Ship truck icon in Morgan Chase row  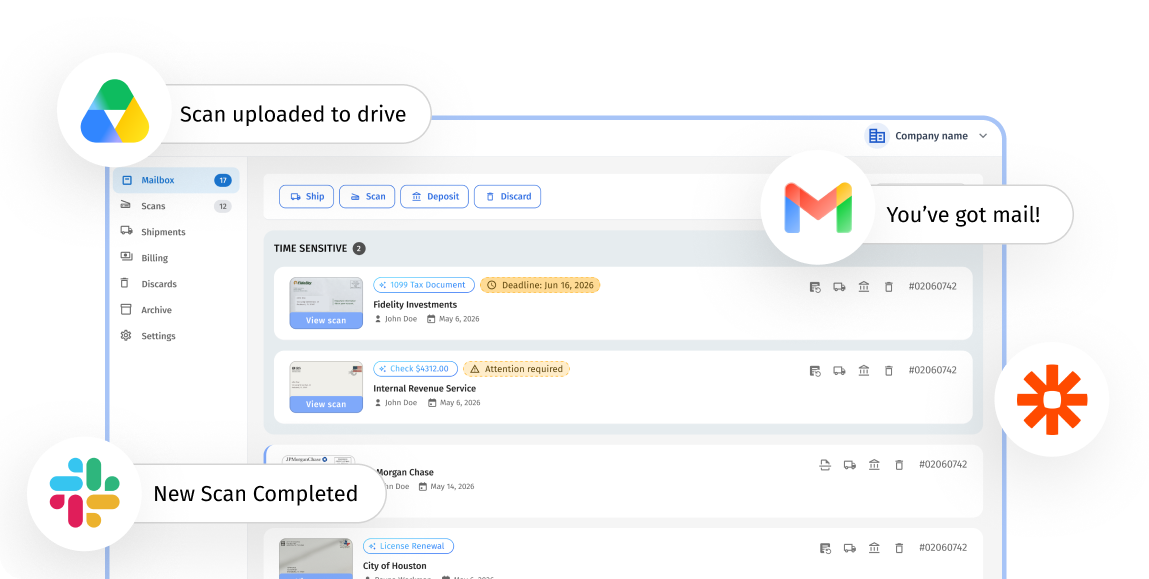(849, 465)
